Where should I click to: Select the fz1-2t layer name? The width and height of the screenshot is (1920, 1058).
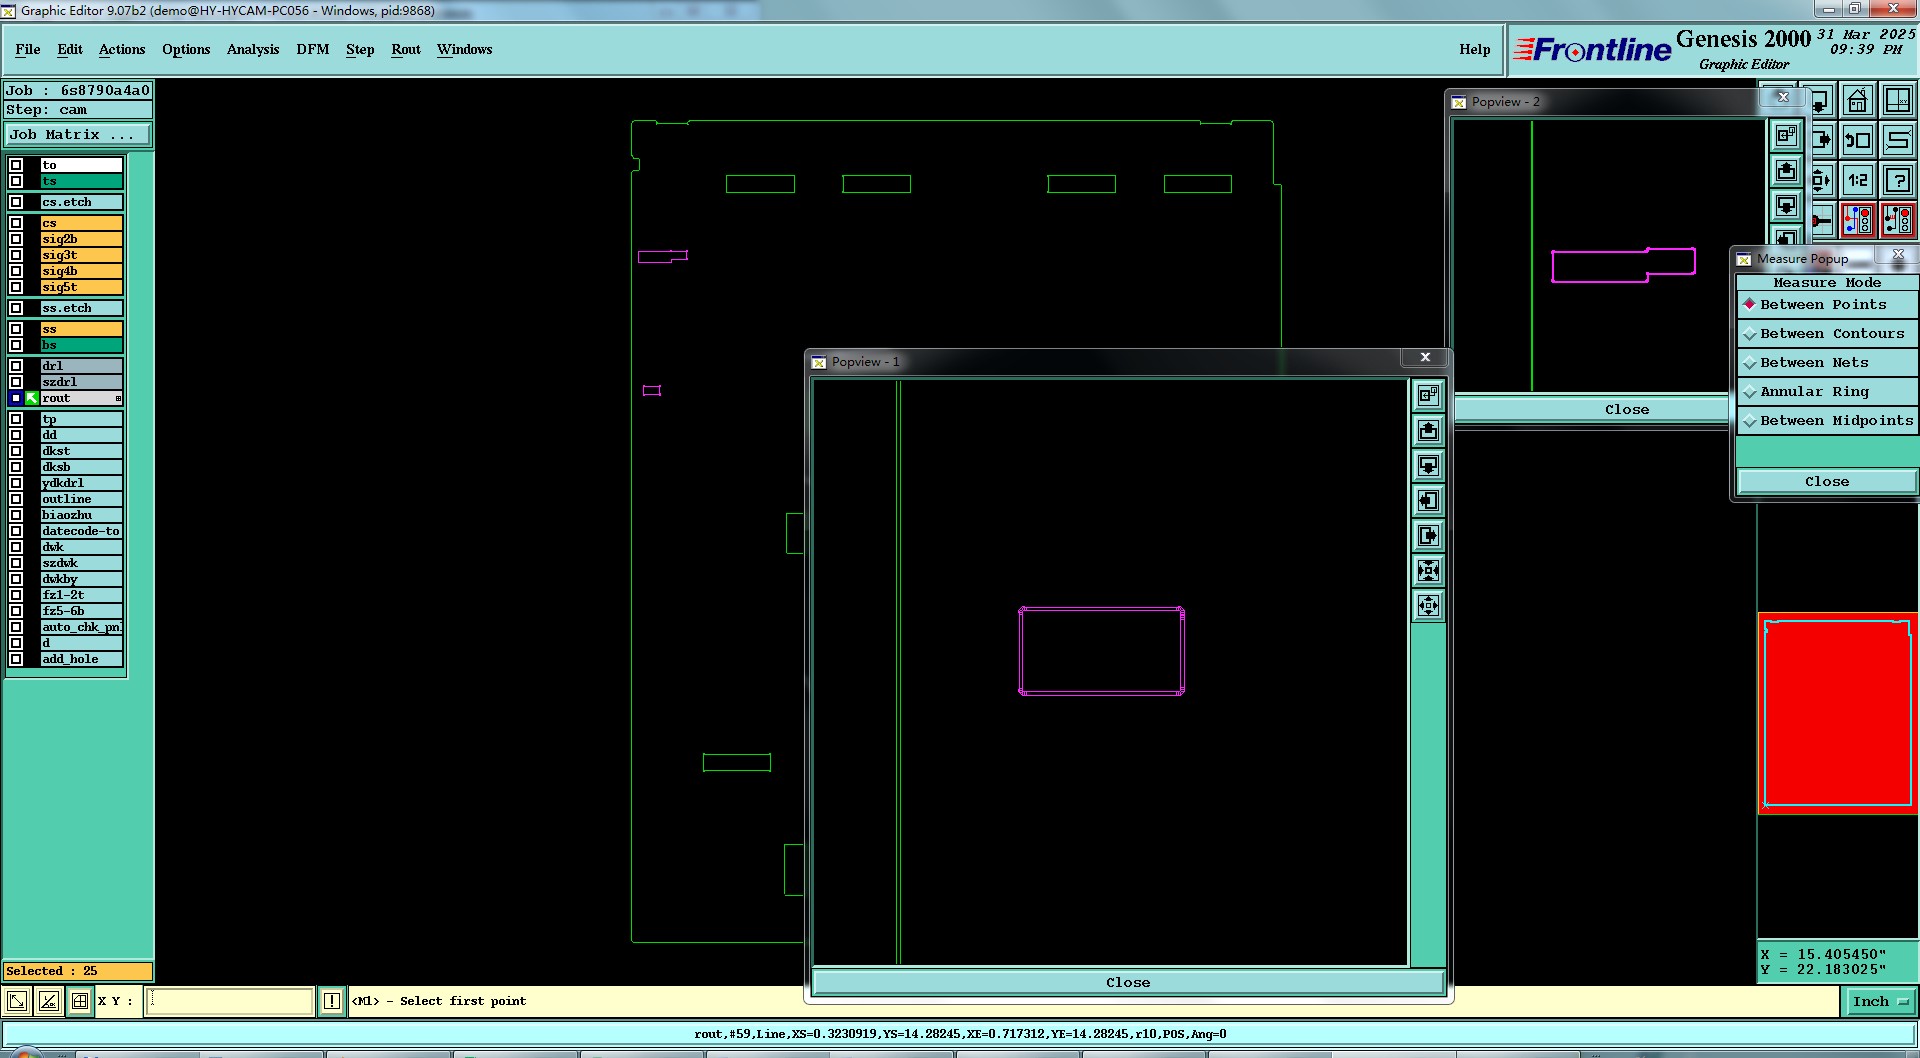point(81,595)
